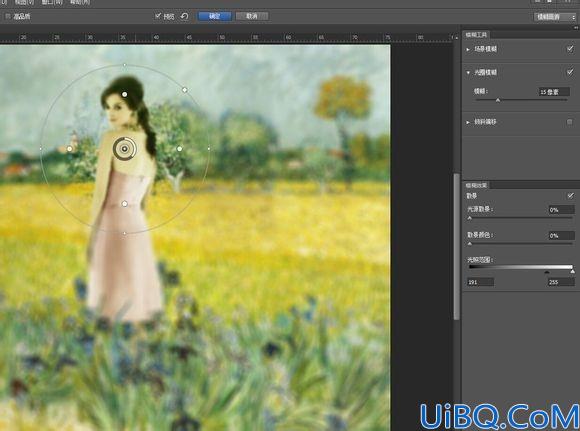Click the black light range slider handle
This screenshot has width=580, height=431.
(547, 272)
